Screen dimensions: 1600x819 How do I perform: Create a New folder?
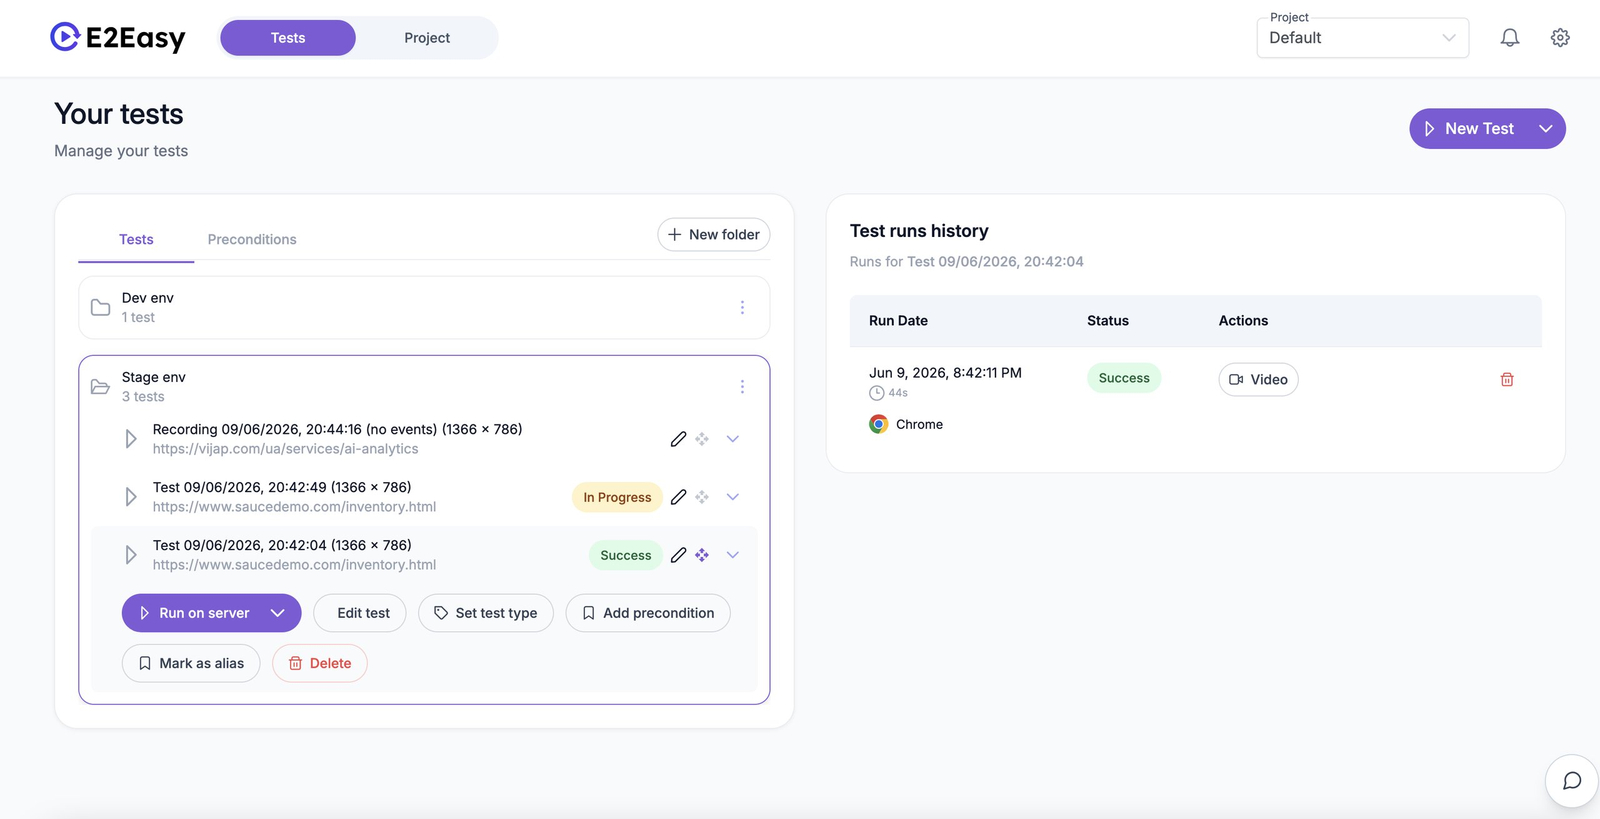tap(714, 234)
